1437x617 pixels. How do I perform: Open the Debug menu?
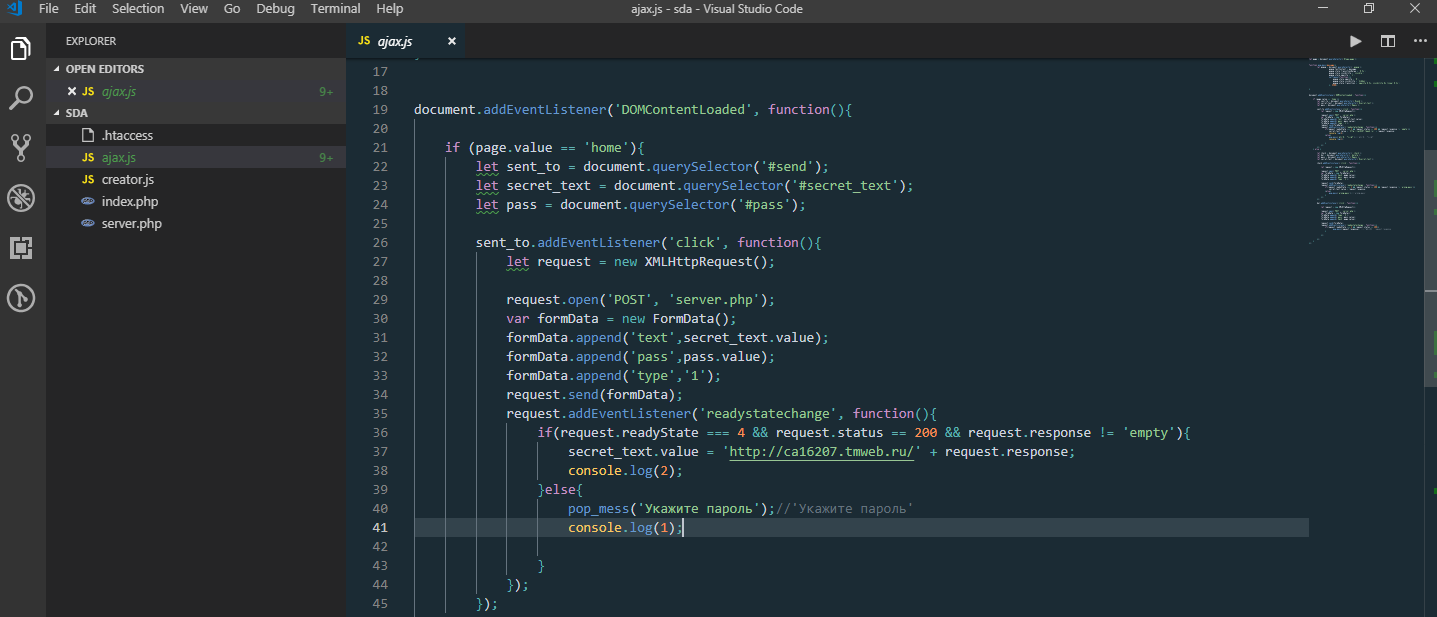pos(275,9)
